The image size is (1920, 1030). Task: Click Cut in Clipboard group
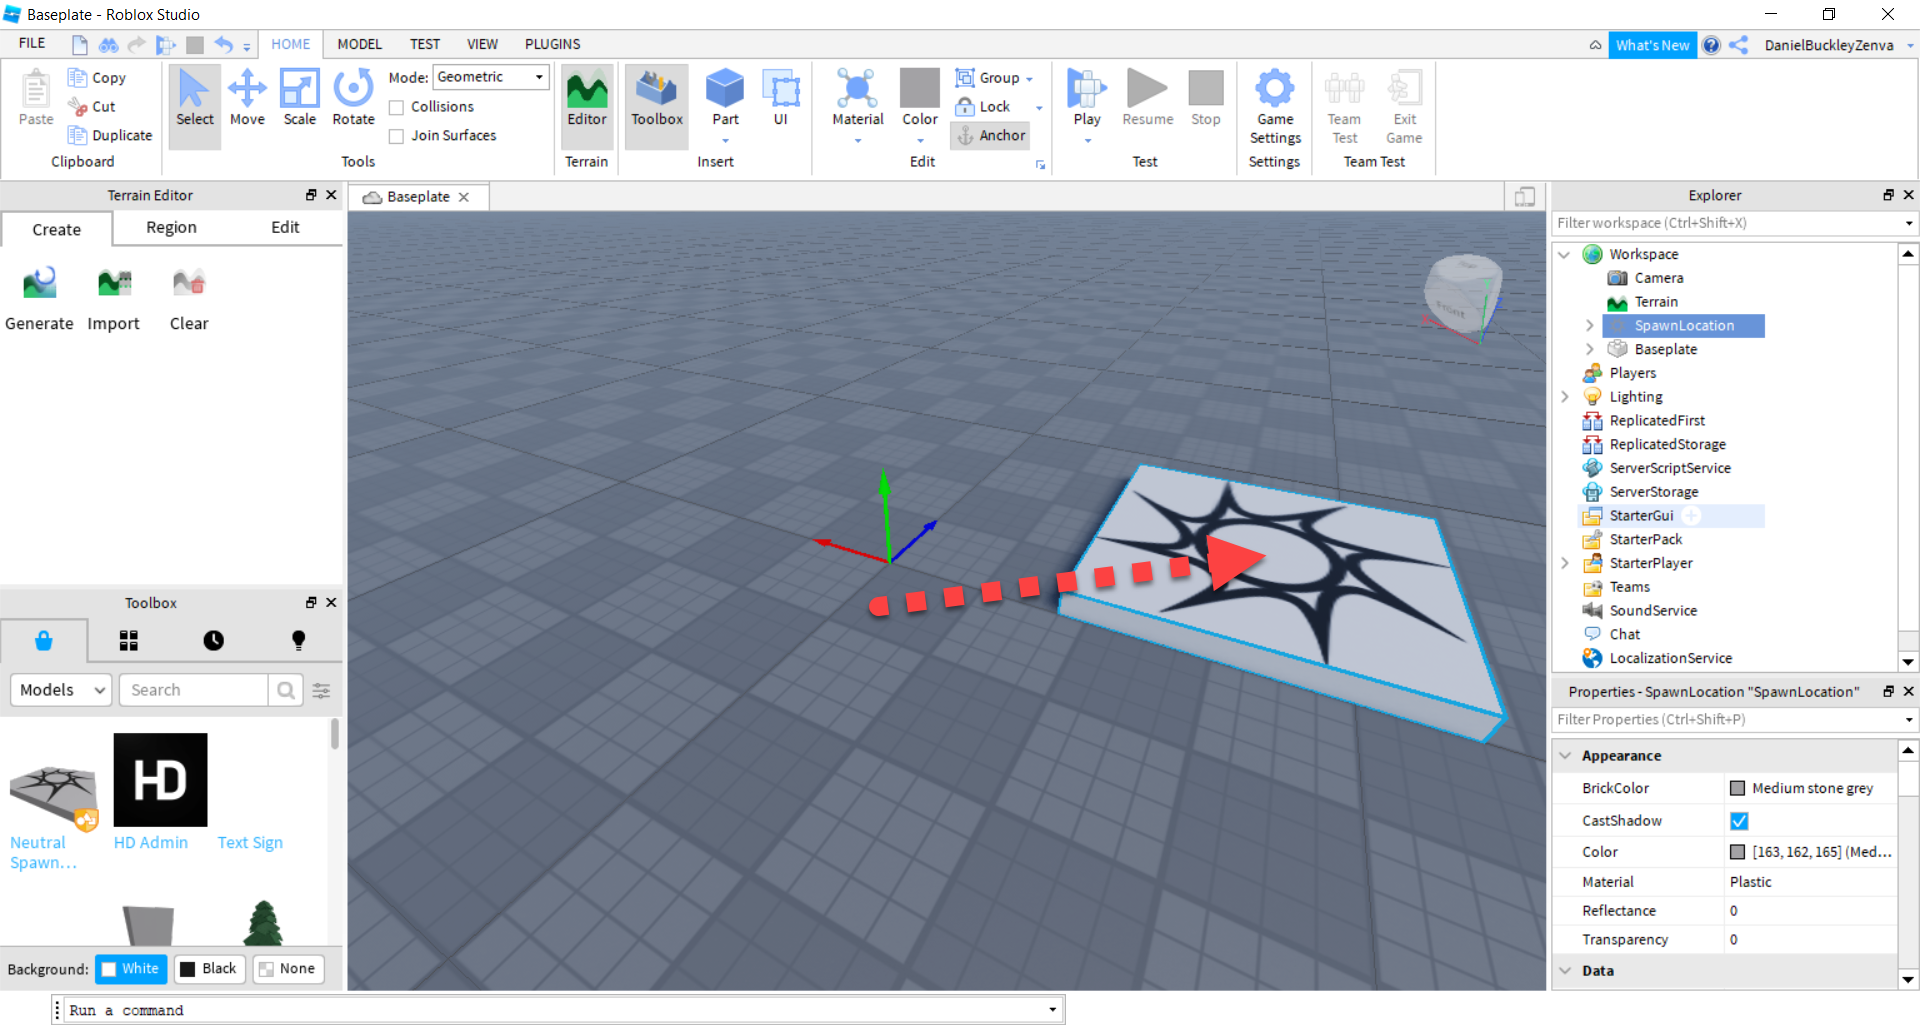tap(92, 106)
